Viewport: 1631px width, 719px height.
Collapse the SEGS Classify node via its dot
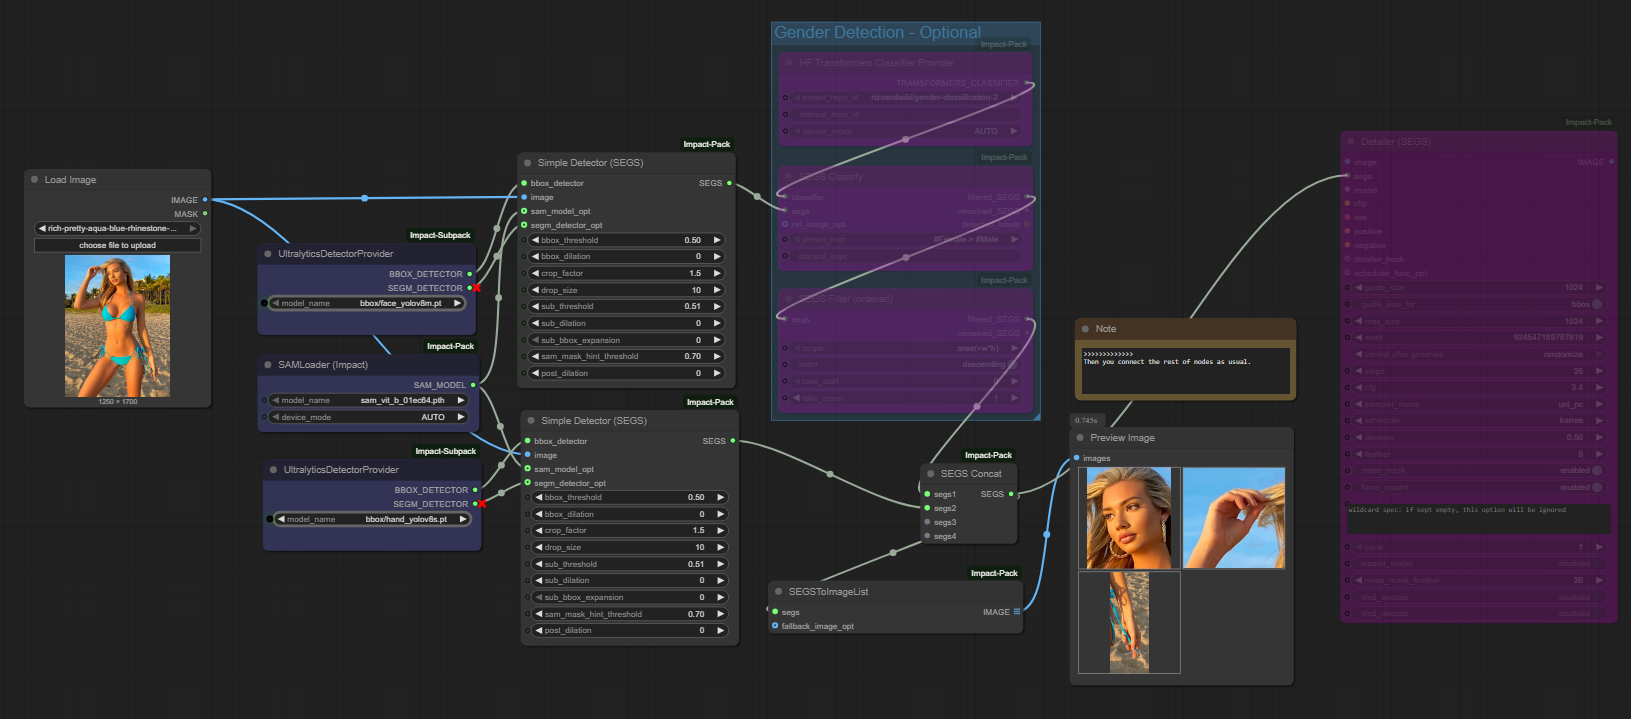(x=789, y=177)
